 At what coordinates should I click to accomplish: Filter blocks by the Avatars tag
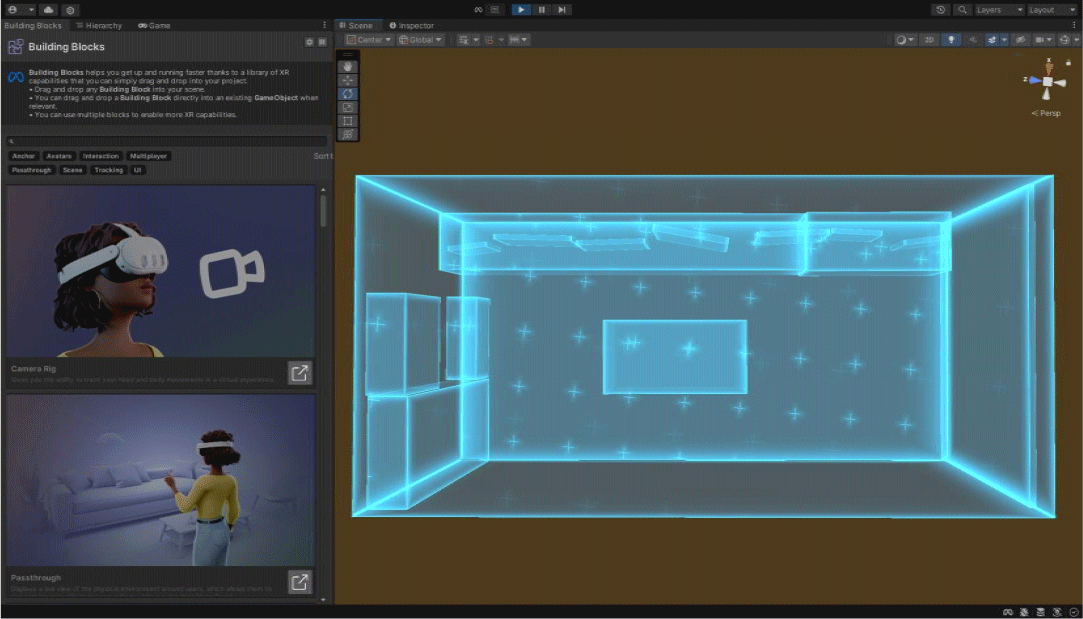pyautogui.click(x=59, y=156)
